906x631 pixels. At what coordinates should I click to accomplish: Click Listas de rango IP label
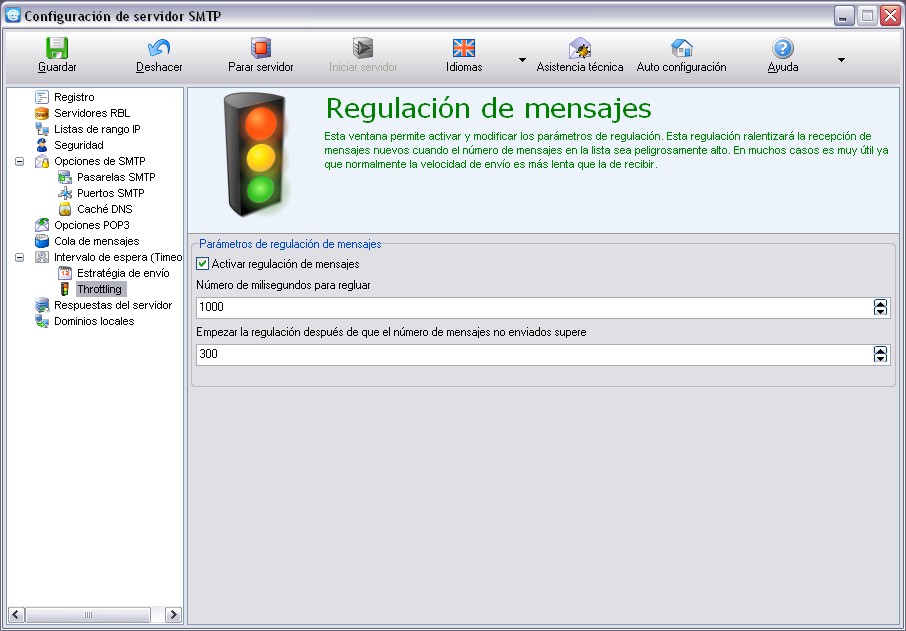(97, 129)
